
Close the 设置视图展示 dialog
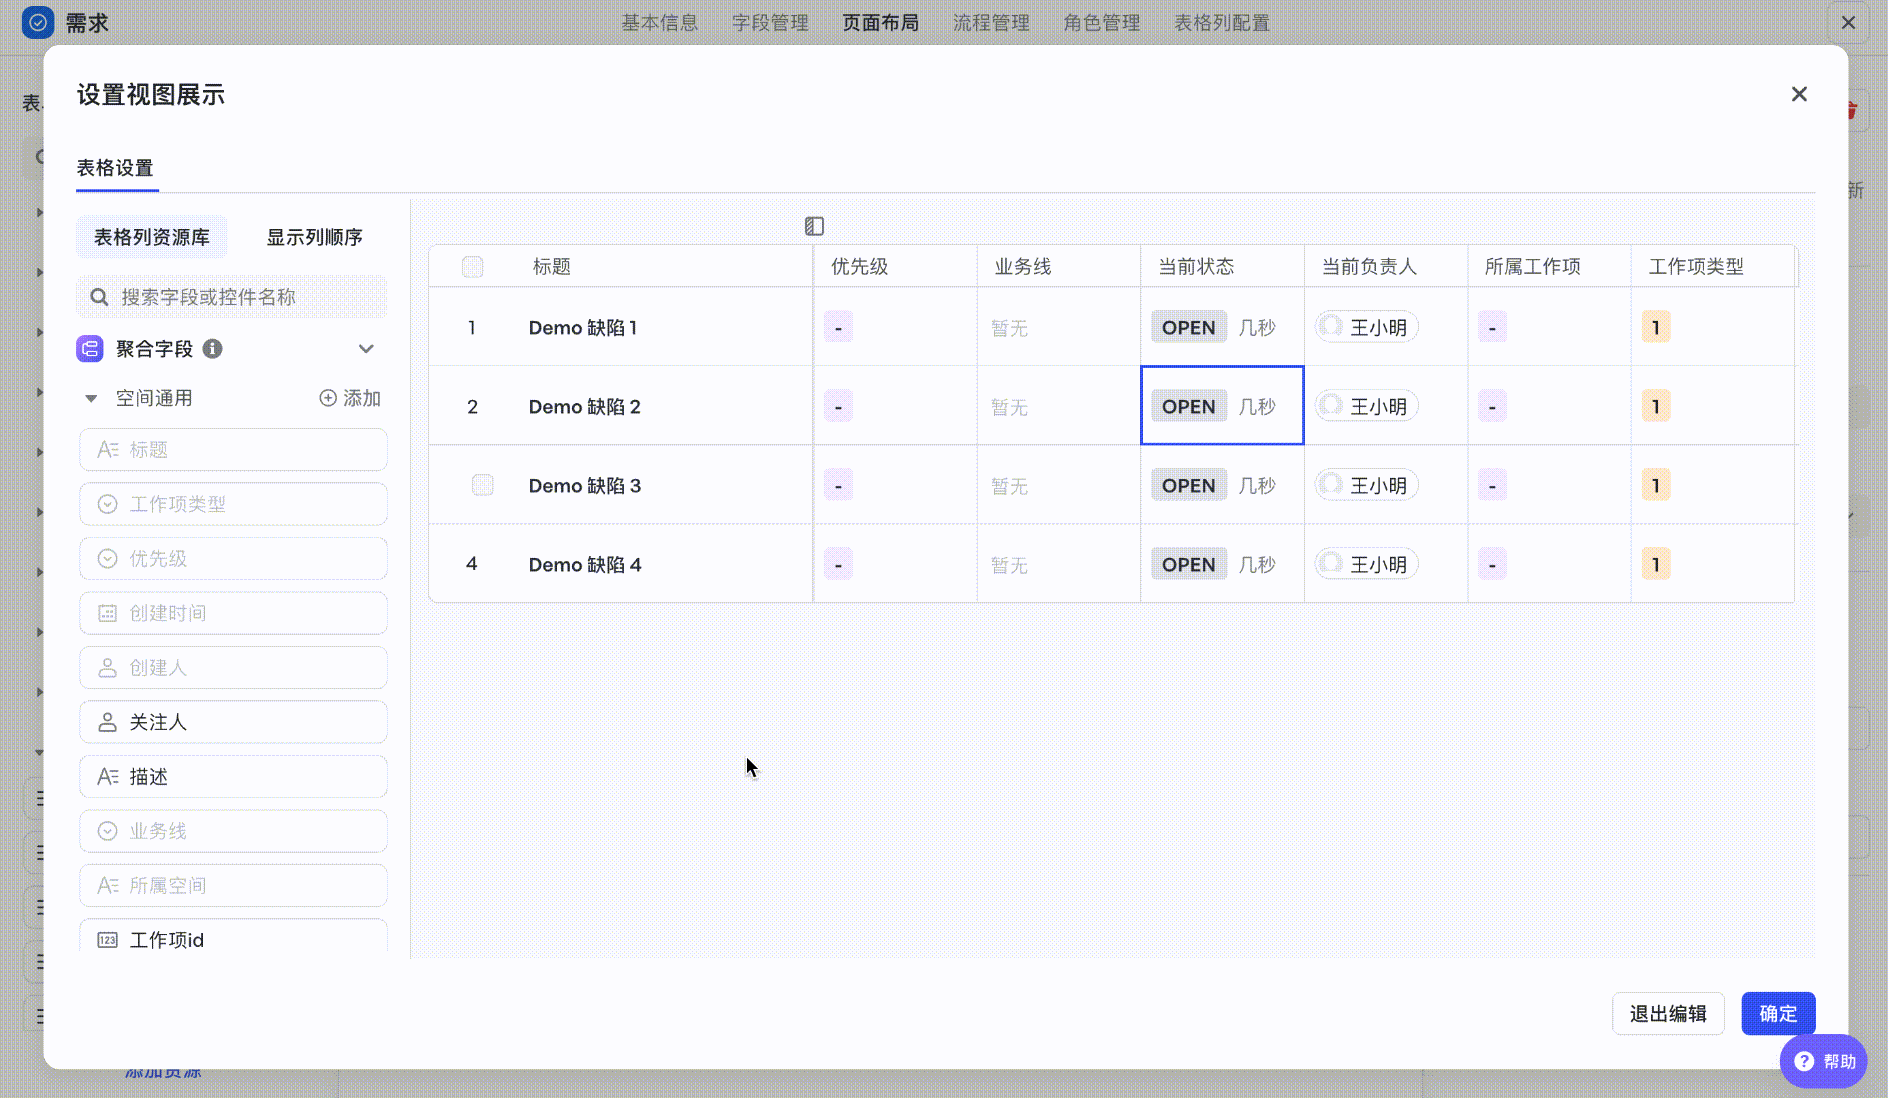click(x=1799, y=94)
